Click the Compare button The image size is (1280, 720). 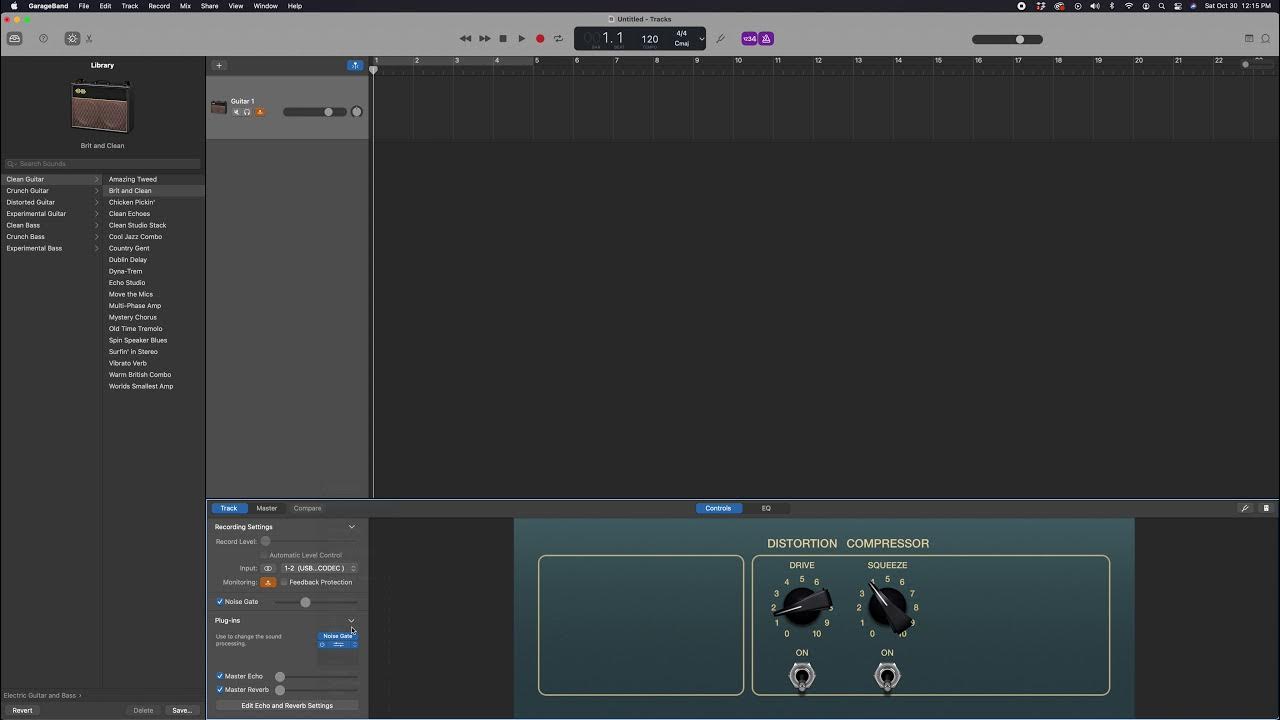click(308, 508)
